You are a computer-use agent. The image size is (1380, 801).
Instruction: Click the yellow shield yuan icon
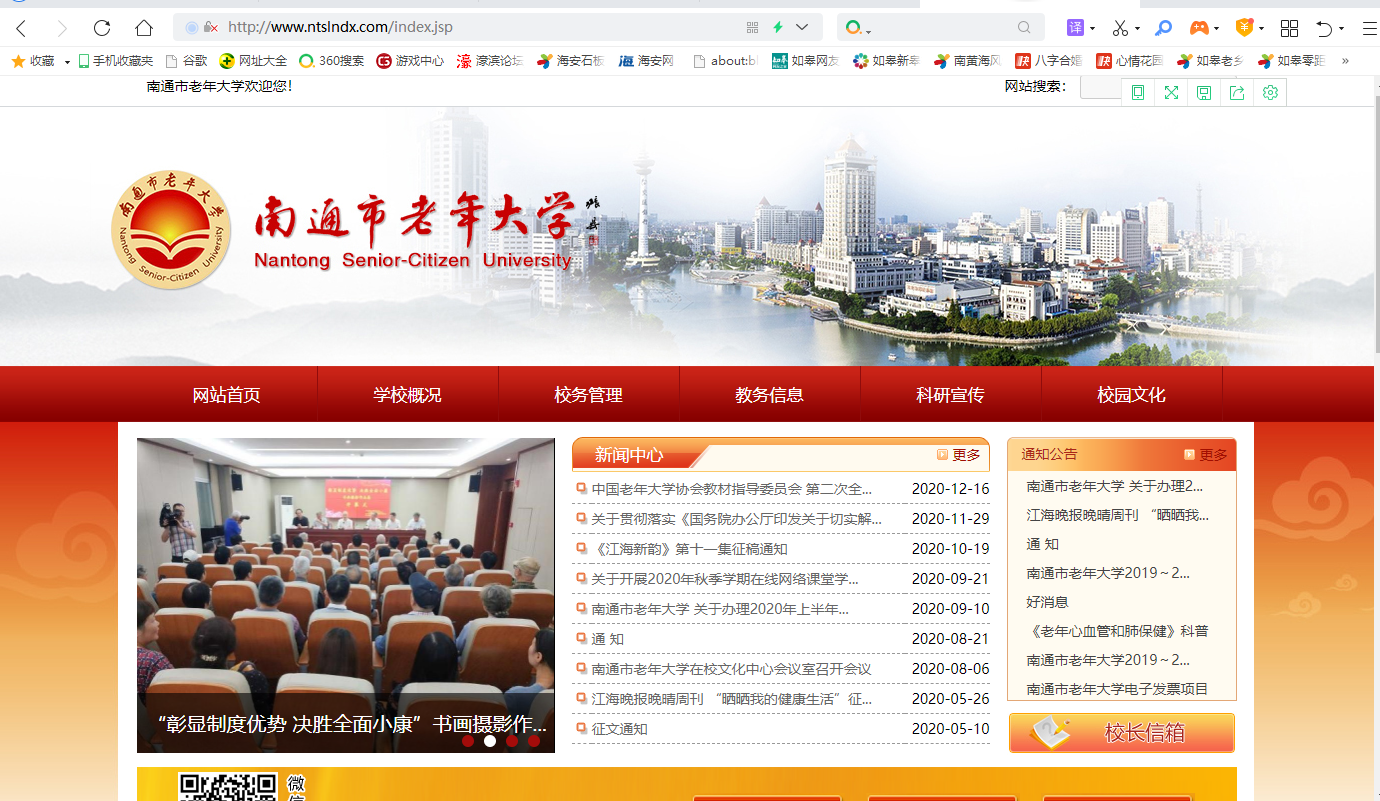1245,27
